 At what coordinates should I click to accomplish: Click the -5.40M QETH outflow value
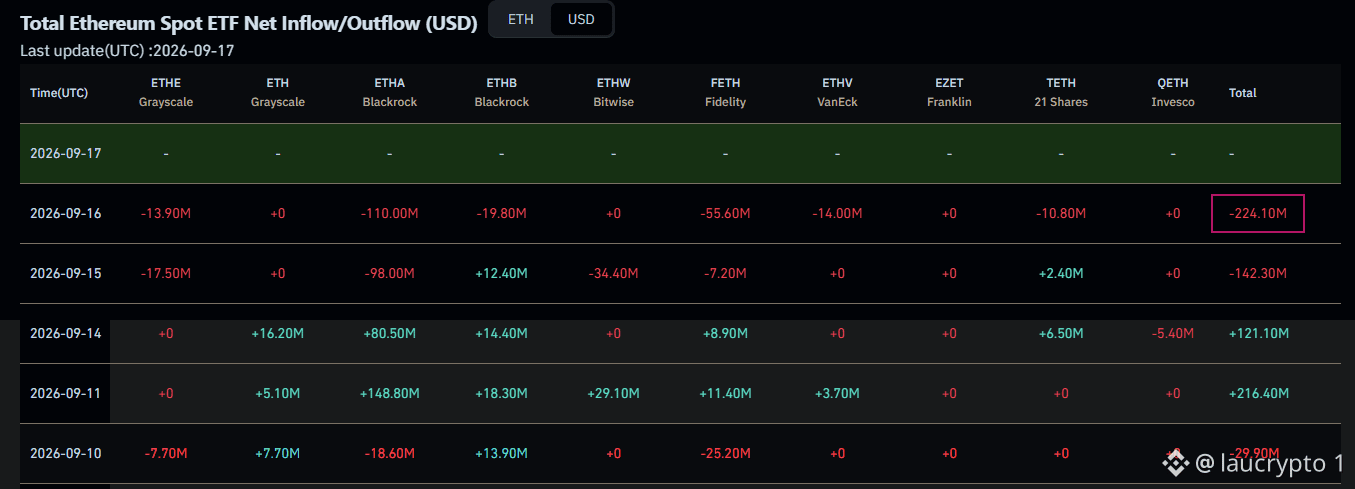(1173, 334)
